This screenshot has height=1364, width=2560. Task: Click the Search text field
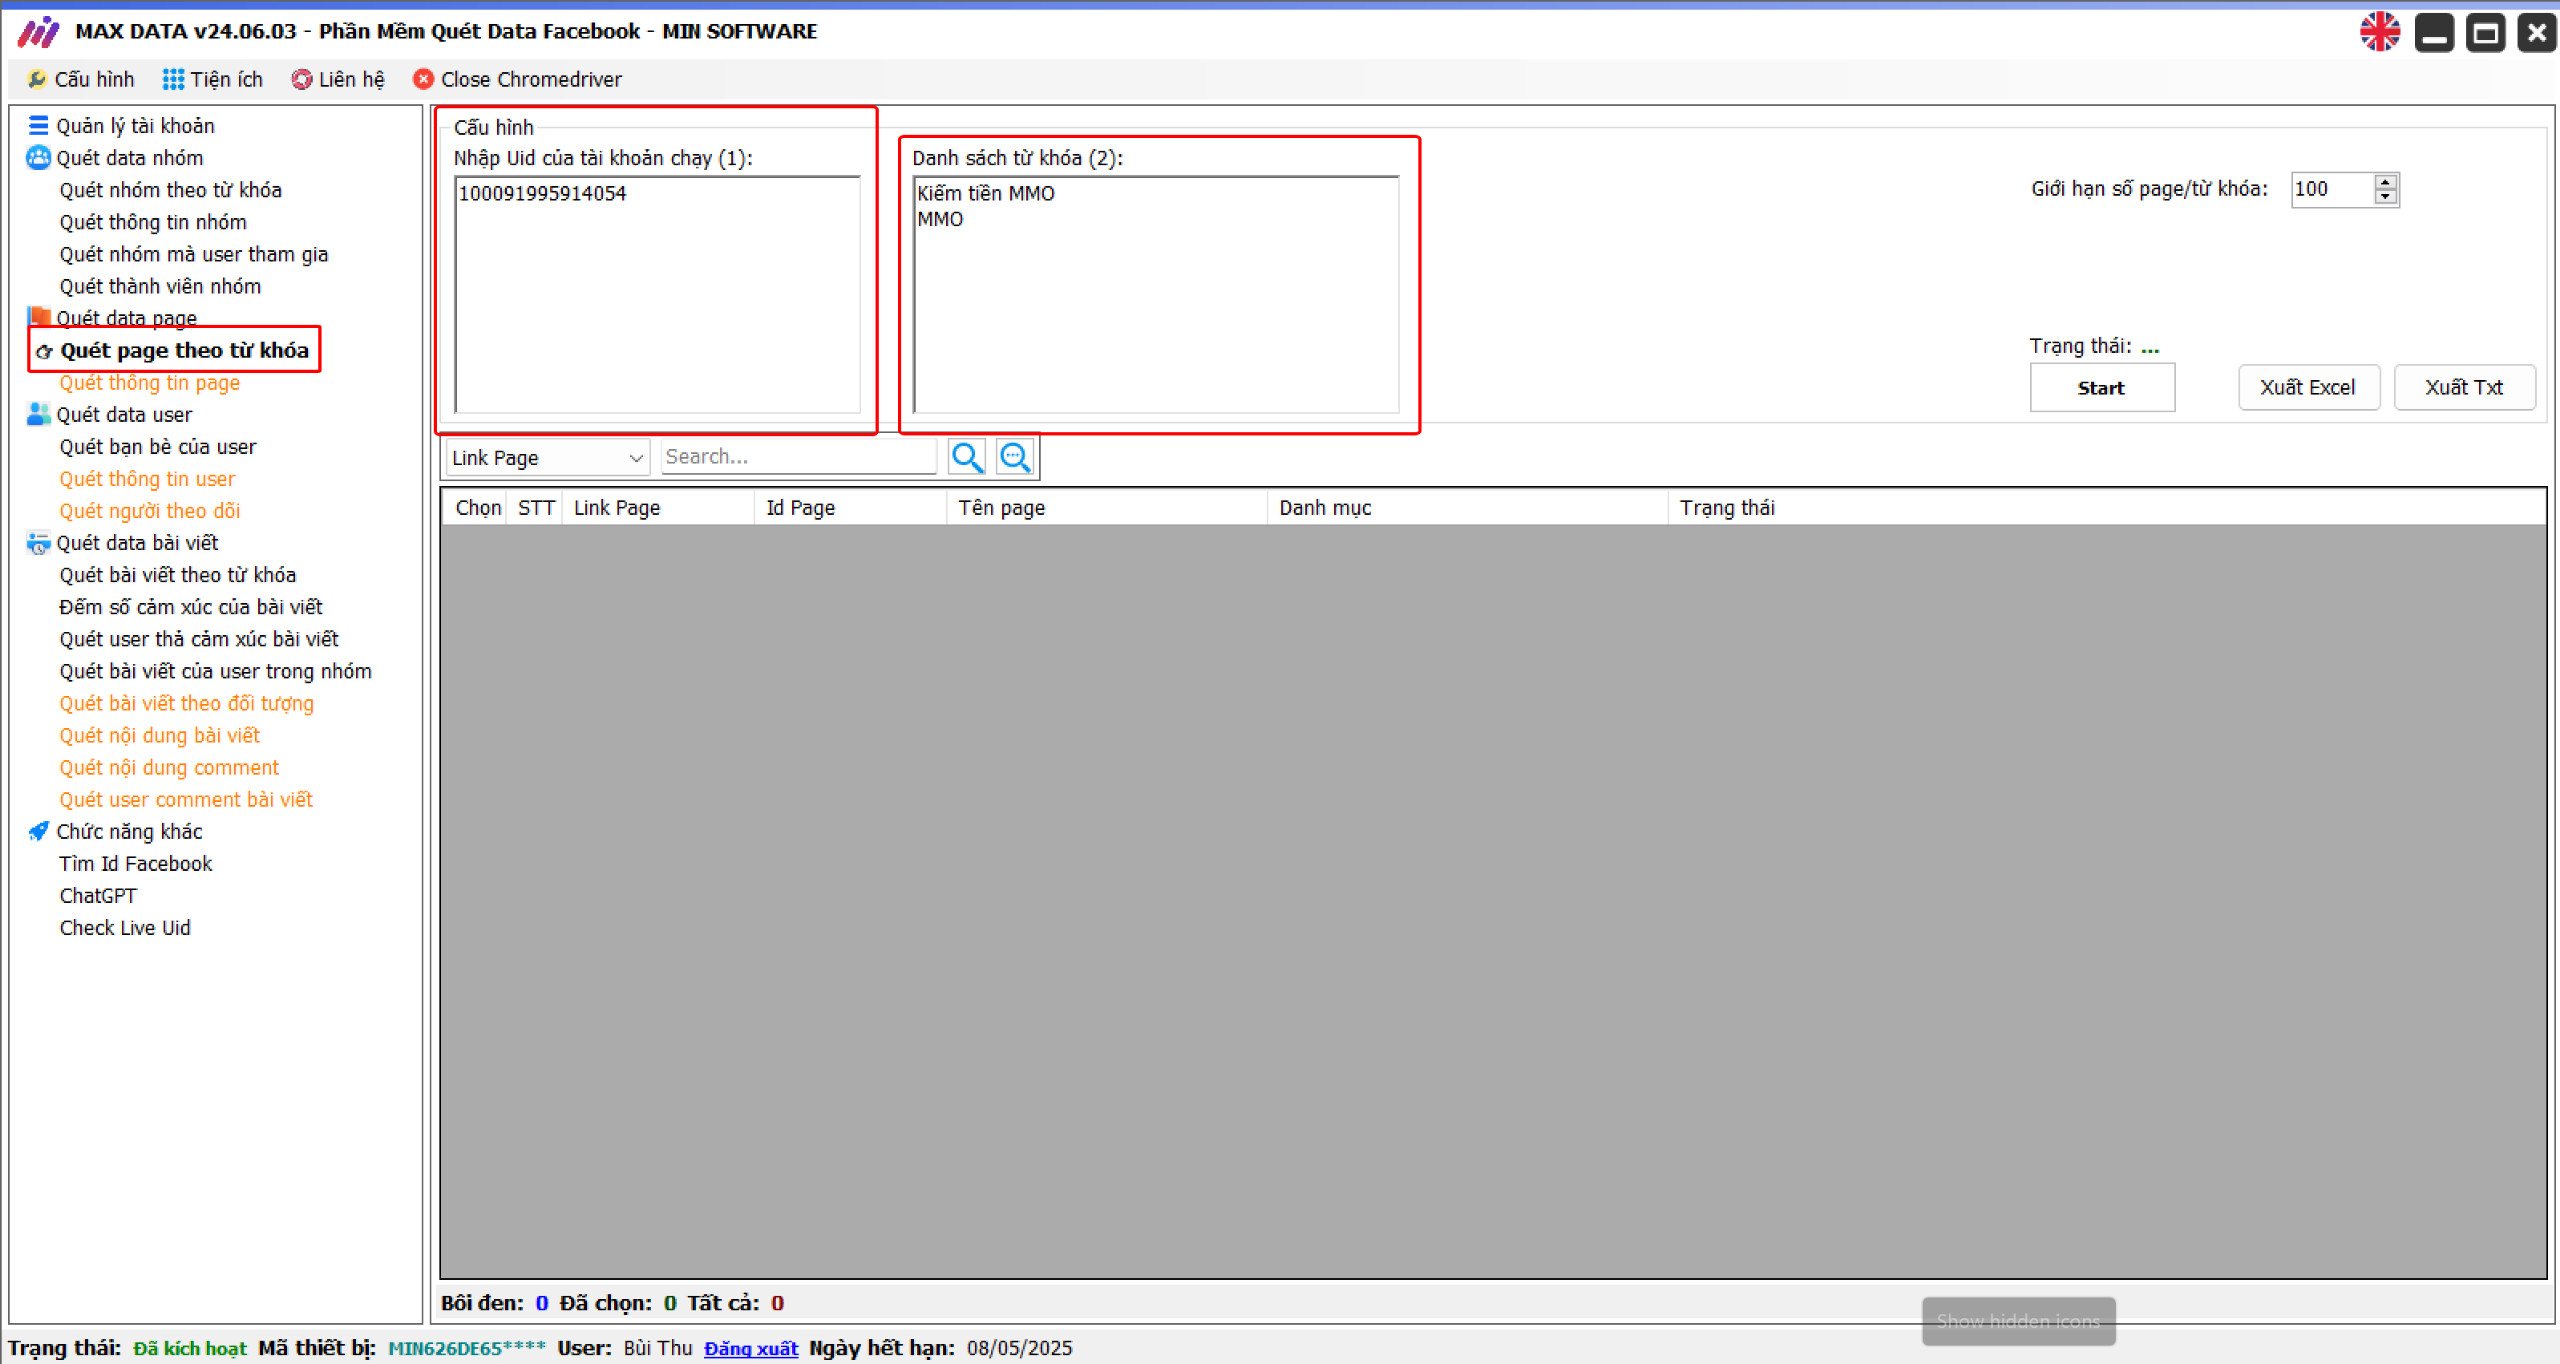[797, 457]
